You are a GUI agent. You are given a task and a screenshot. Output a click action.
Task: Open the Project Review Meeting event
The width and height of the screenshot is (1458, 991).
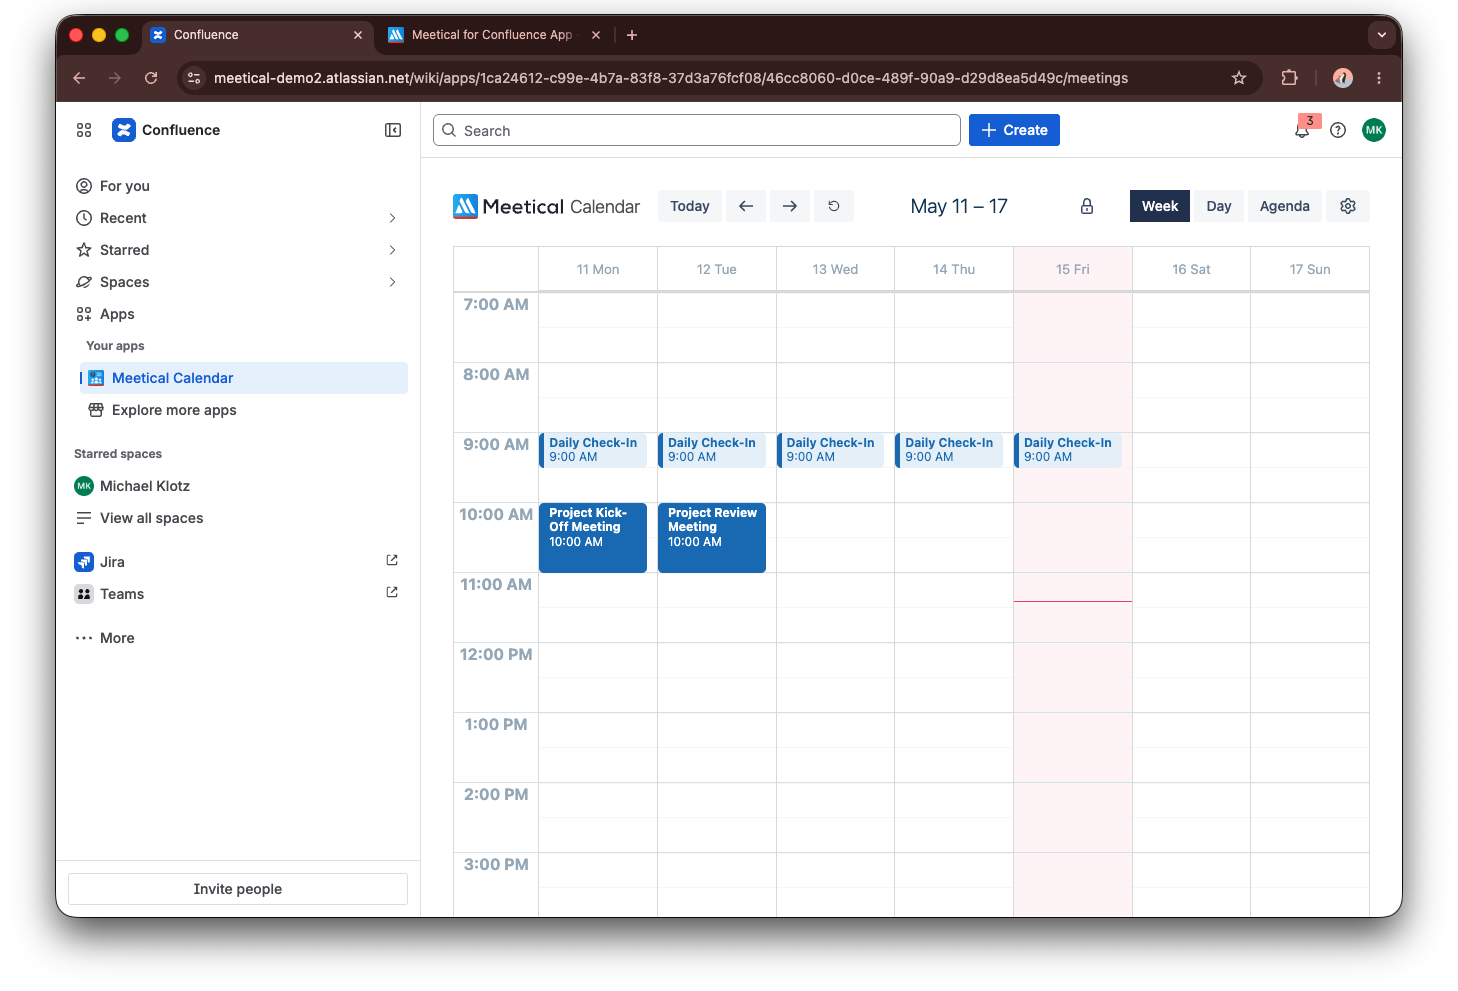coord(712,538)
